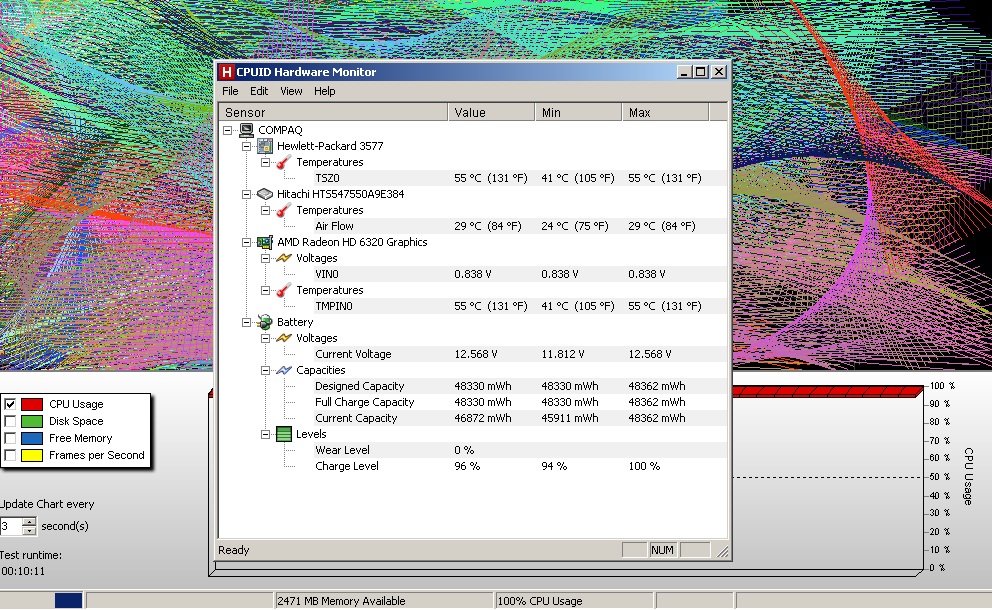
Task: Click the yellow Frames per Second swatch
Action: pyautogui.click(x=32, y=456)
